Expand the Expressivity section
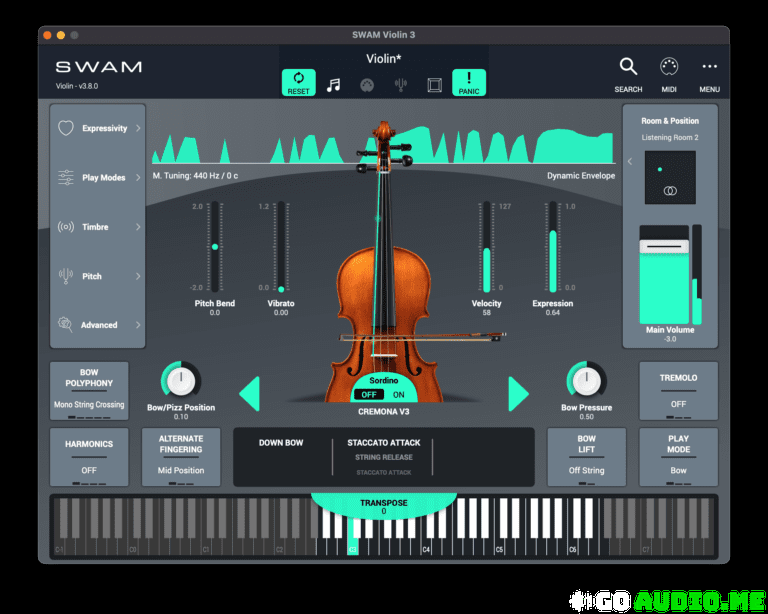 [98, 128]
